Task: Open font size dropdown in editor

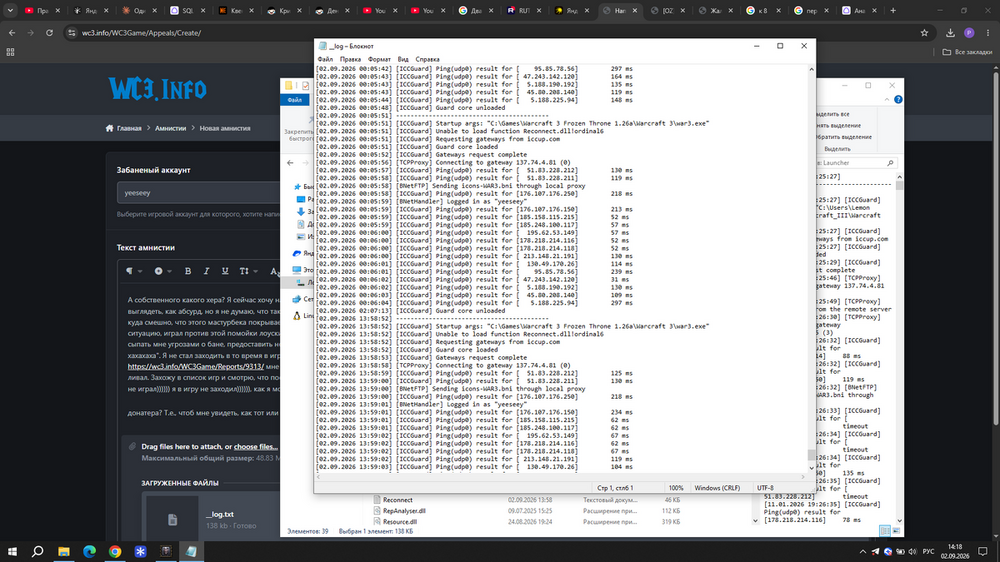Action: (x=248, y=271)
